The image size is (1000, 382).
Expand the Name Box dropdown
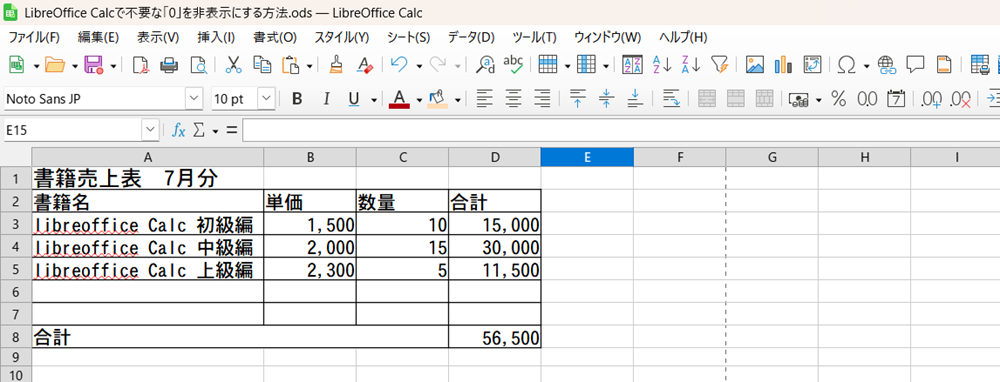(x=151, y=130)
